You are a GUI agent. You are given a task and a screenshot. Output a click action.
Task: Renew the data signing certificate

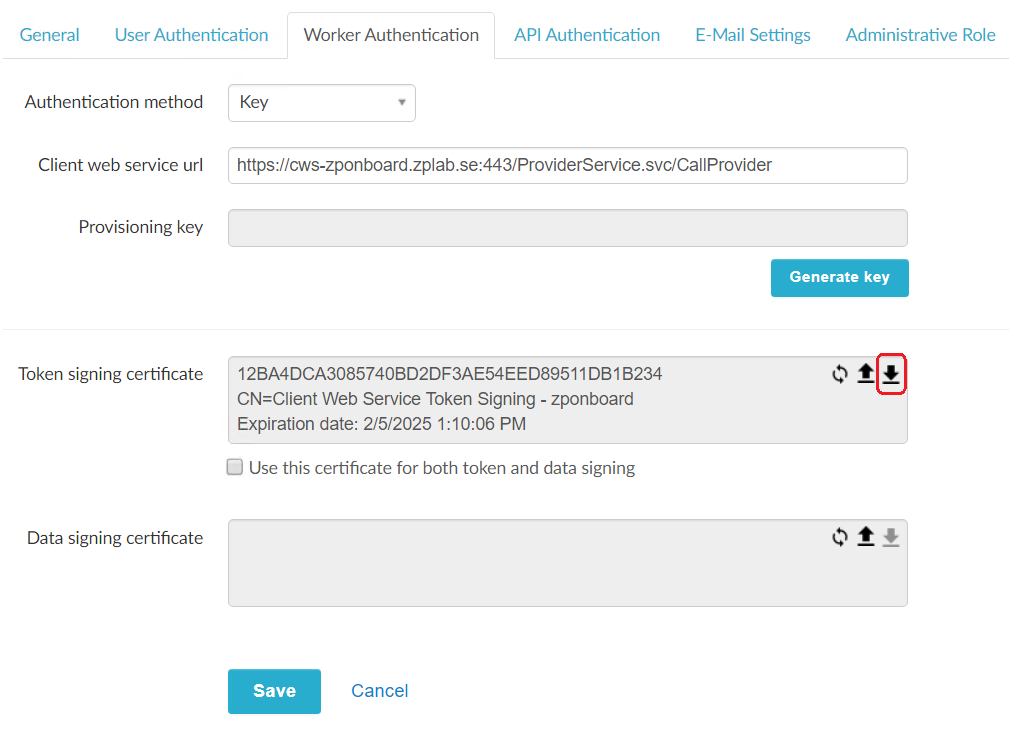839,537
